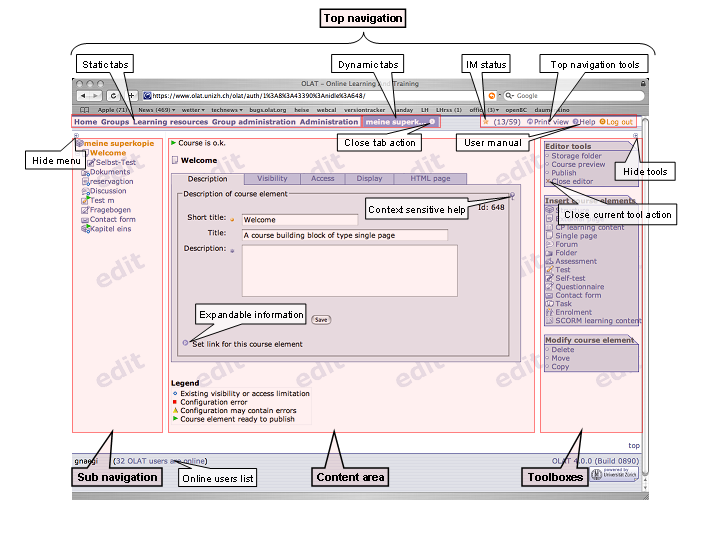Insert a SCORM learning content element
The image size is (720, 540).
[598, 321]
